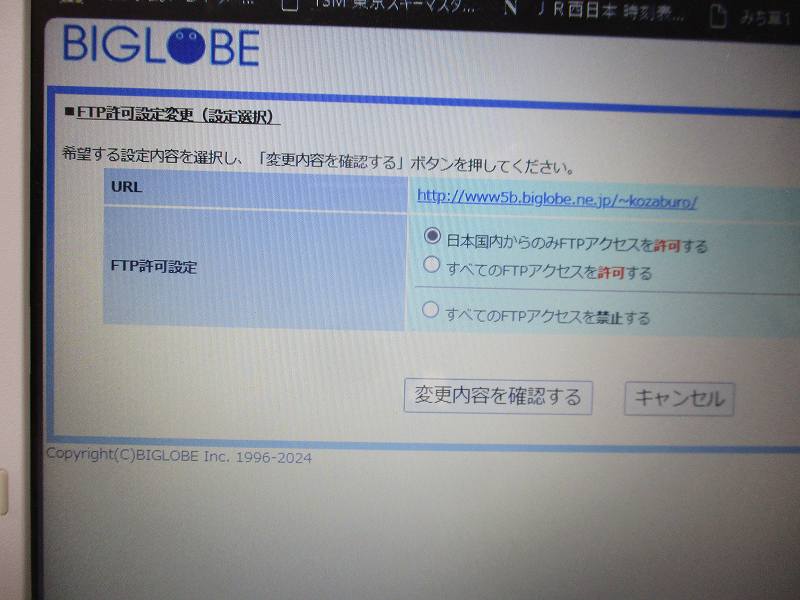This screenshot has height=600, width=800.
Task: Click the URL row label cell
Action: [255, 188]
